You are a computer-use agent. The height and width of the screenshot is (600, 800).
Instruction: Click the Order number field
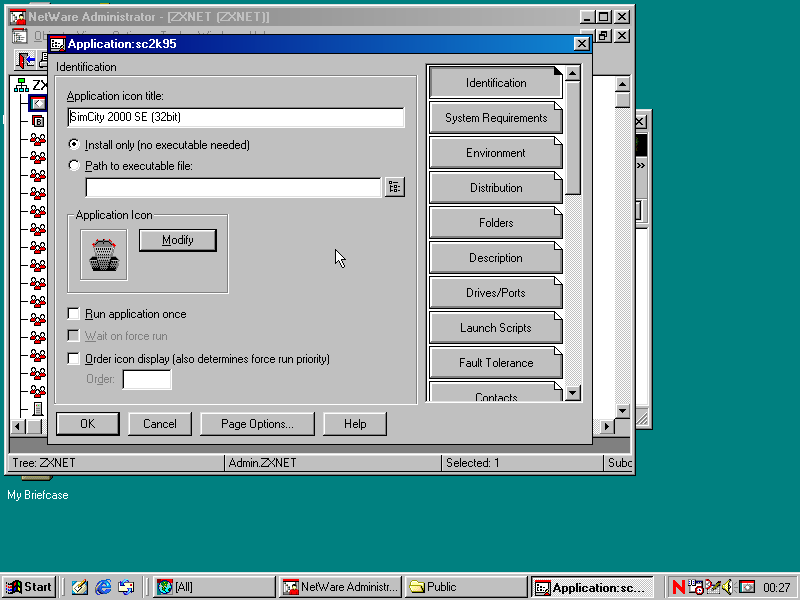(x=147, y=380)
